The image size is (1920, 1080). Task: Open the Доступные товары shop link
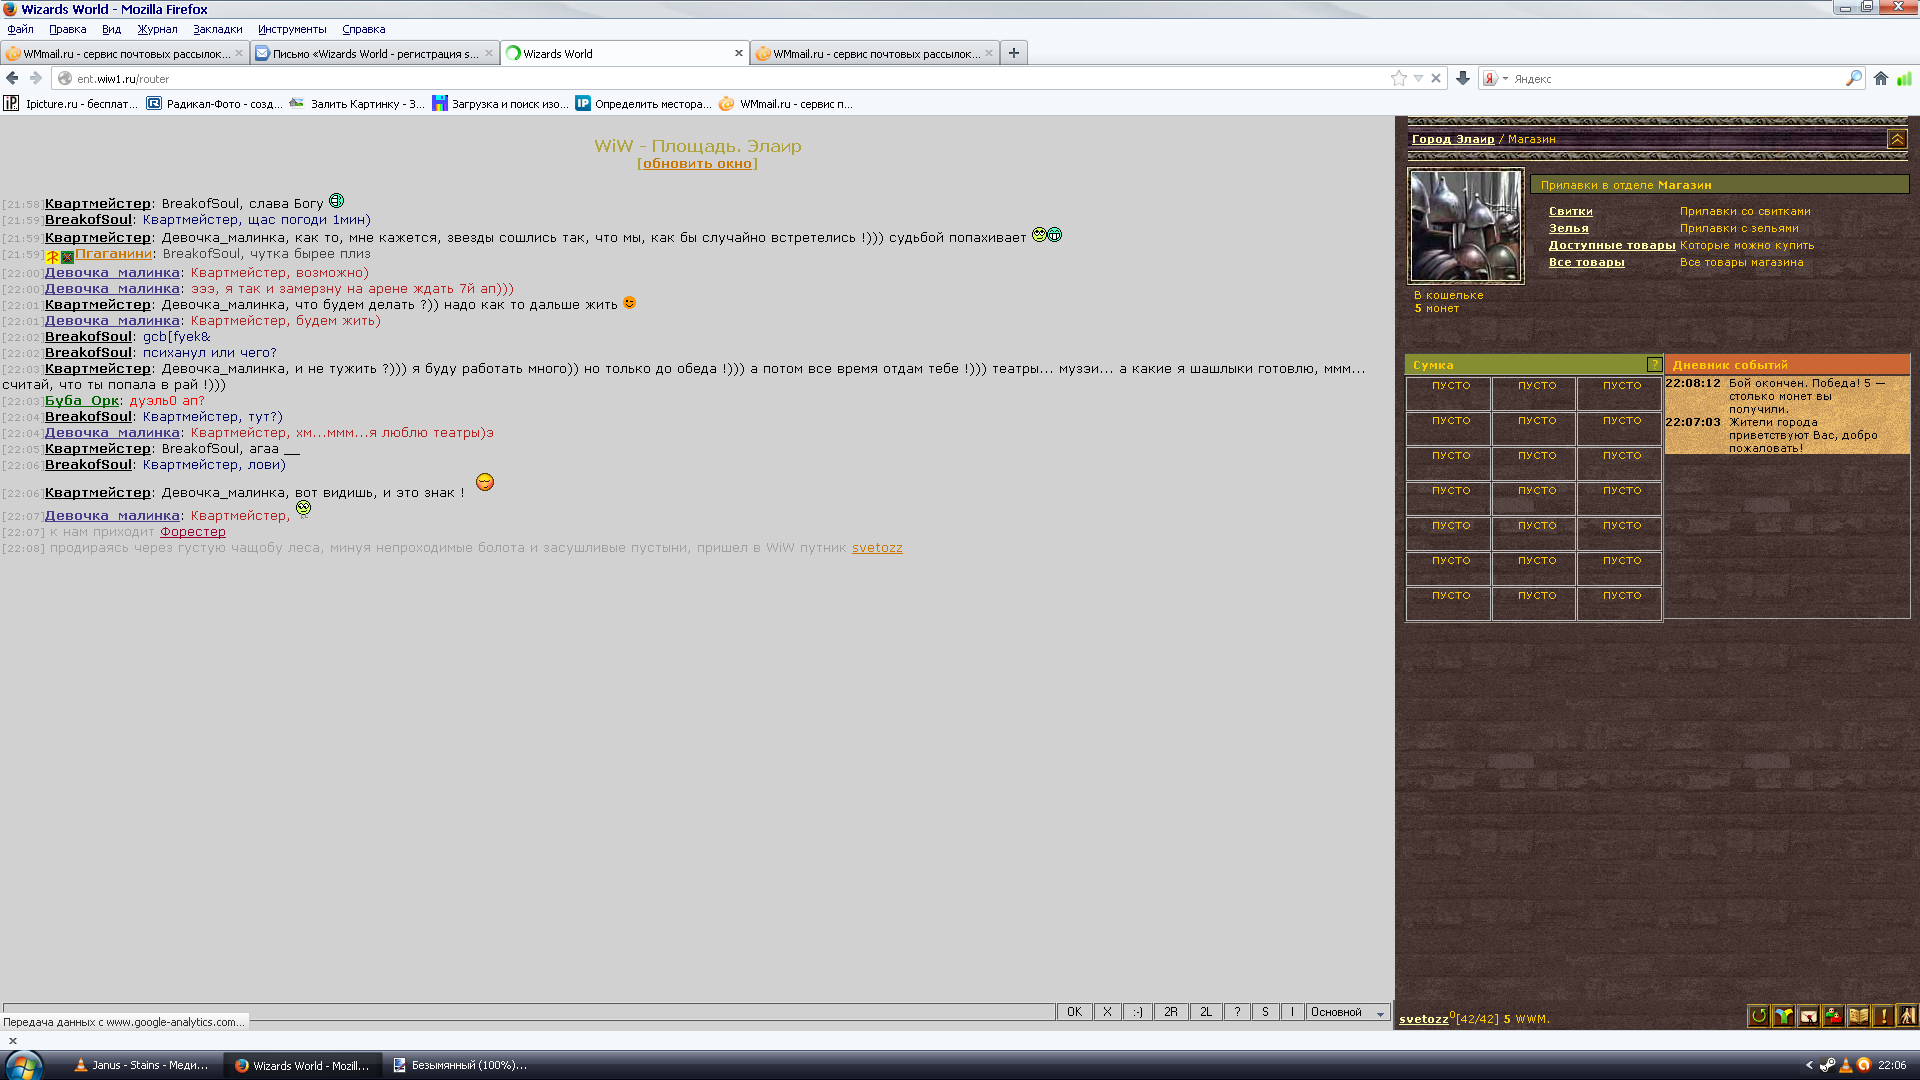pyautogui.click(x=1611, y=245)
